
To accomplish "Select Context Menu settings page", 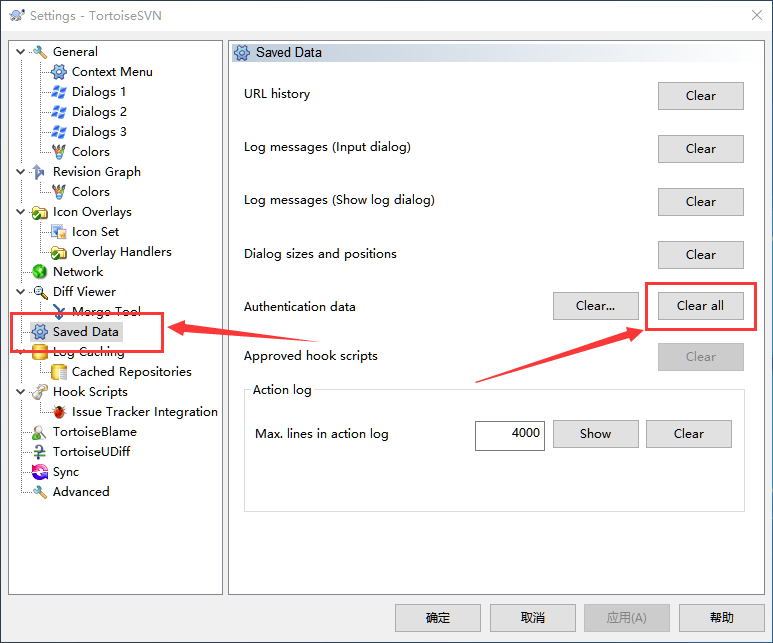I will click(x=112, y=72).
